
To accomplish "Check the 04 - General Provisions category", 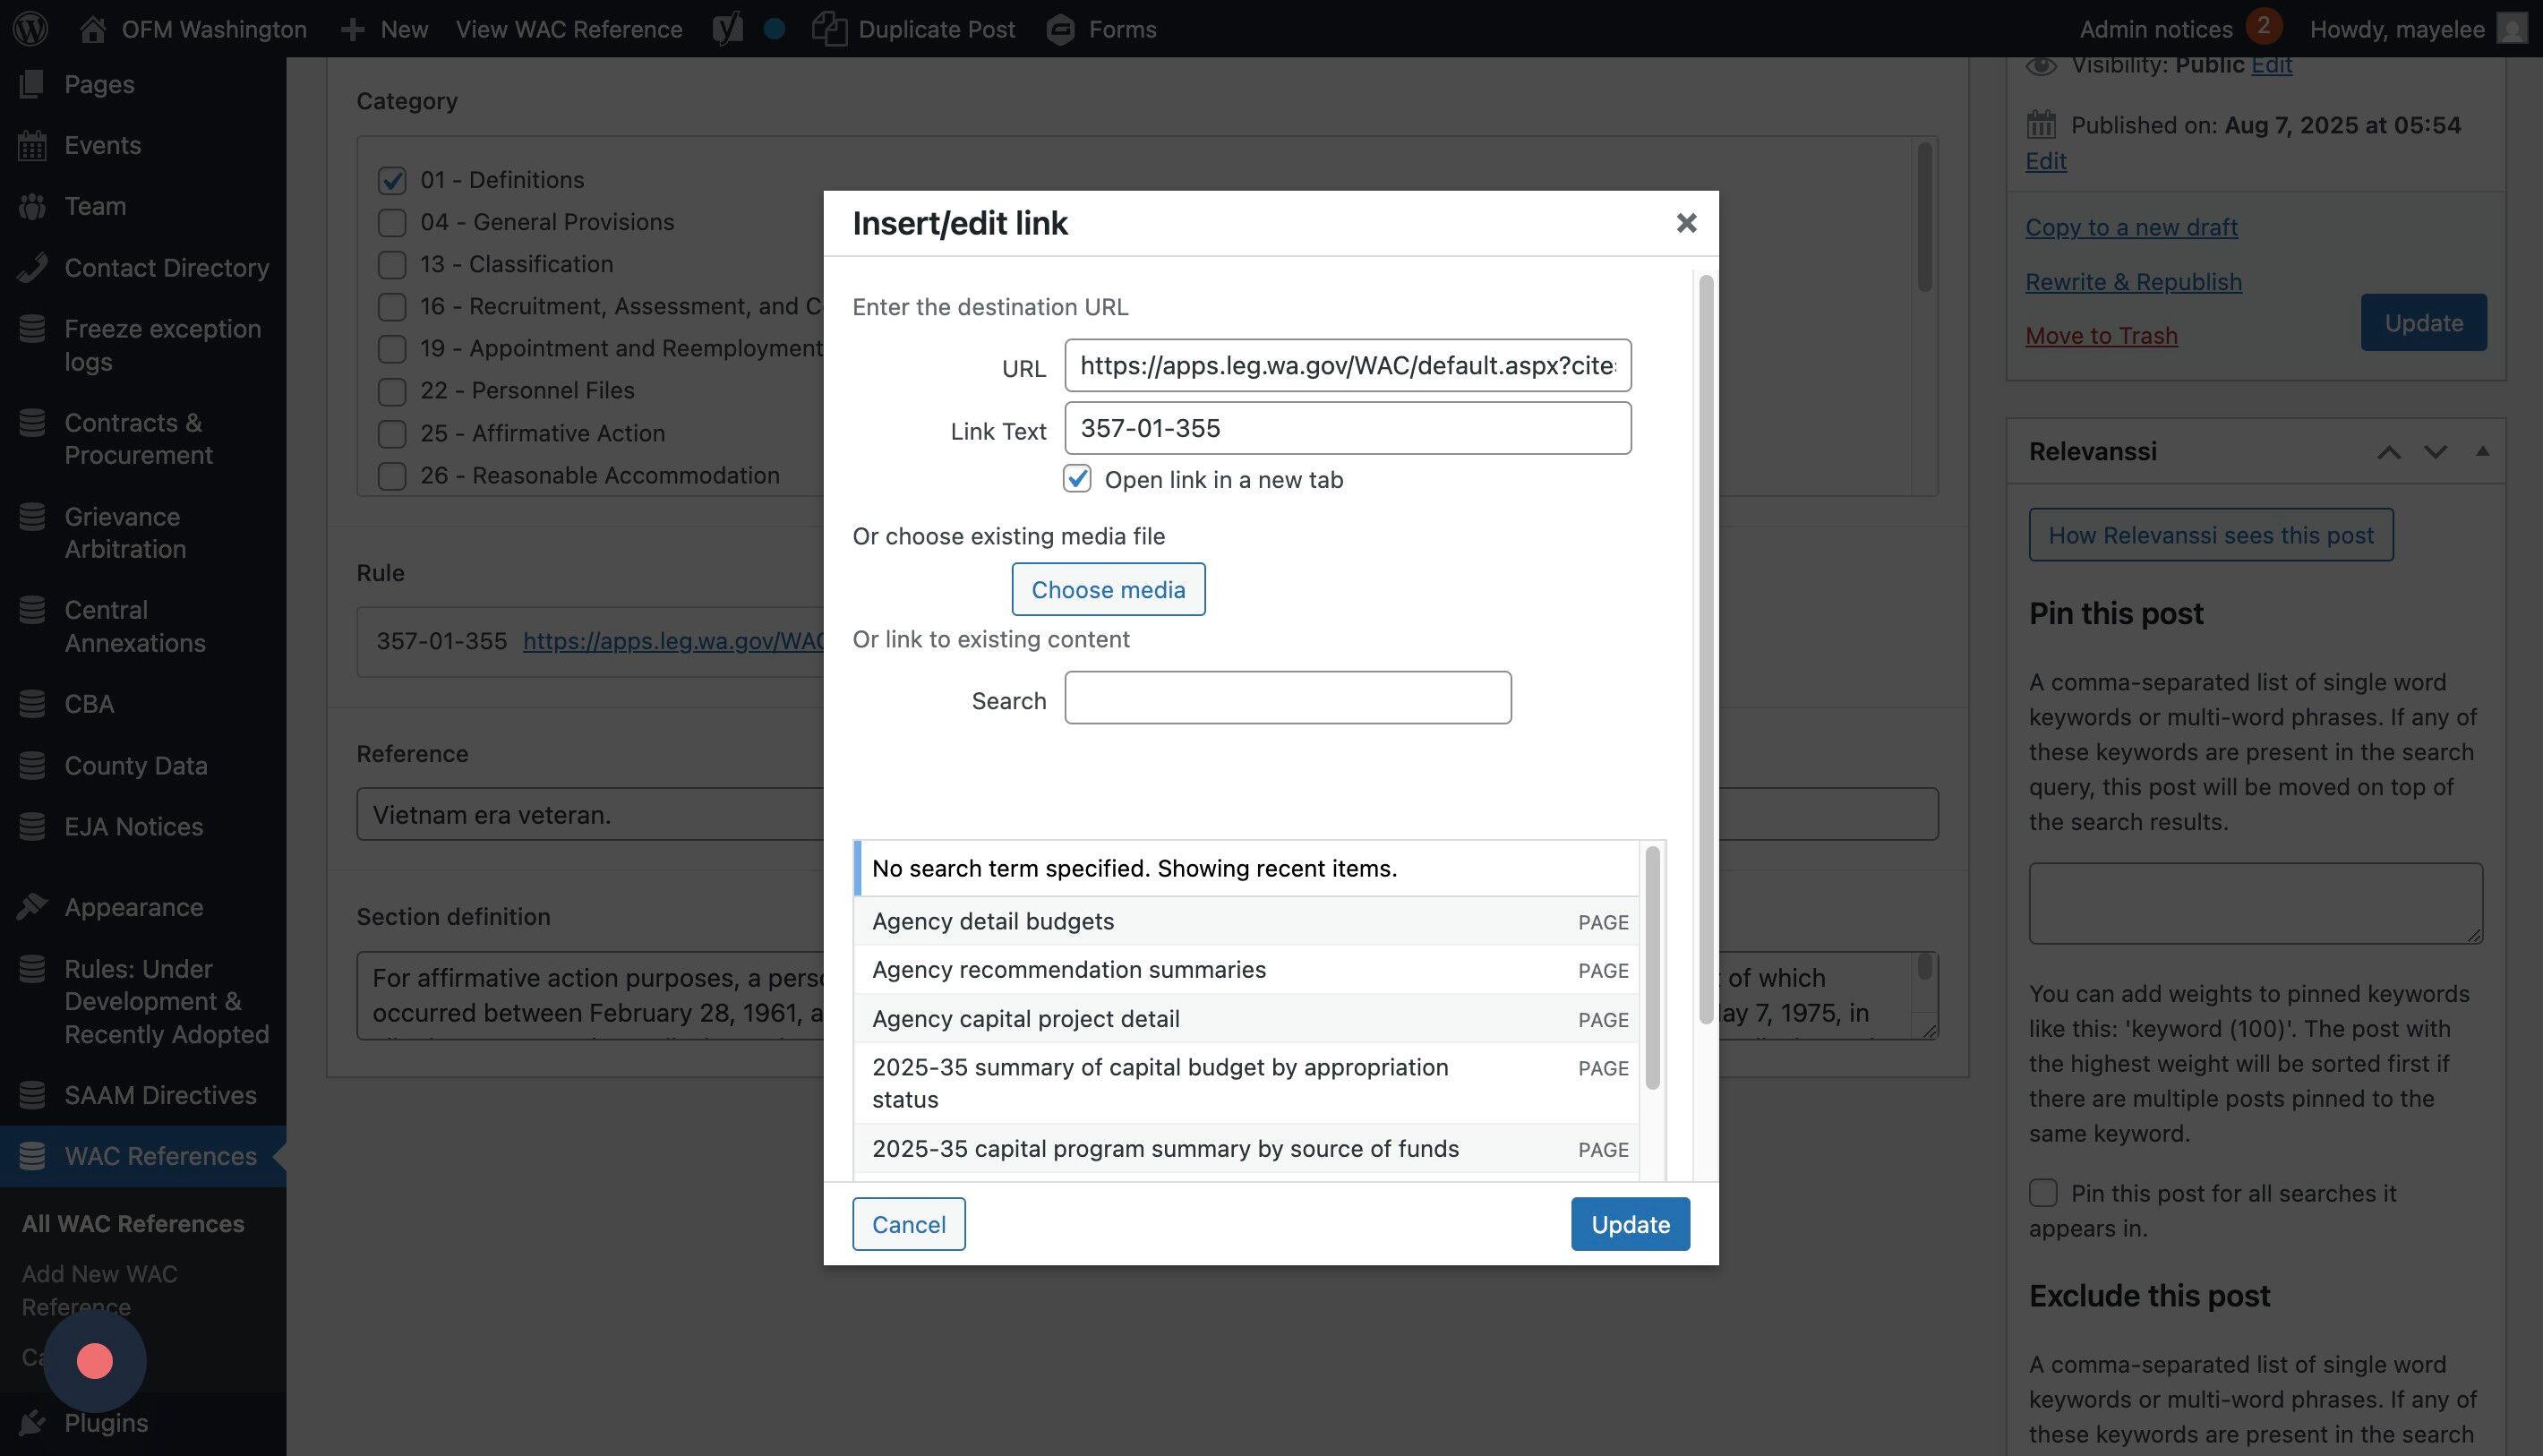I will [x=392, y=222].
